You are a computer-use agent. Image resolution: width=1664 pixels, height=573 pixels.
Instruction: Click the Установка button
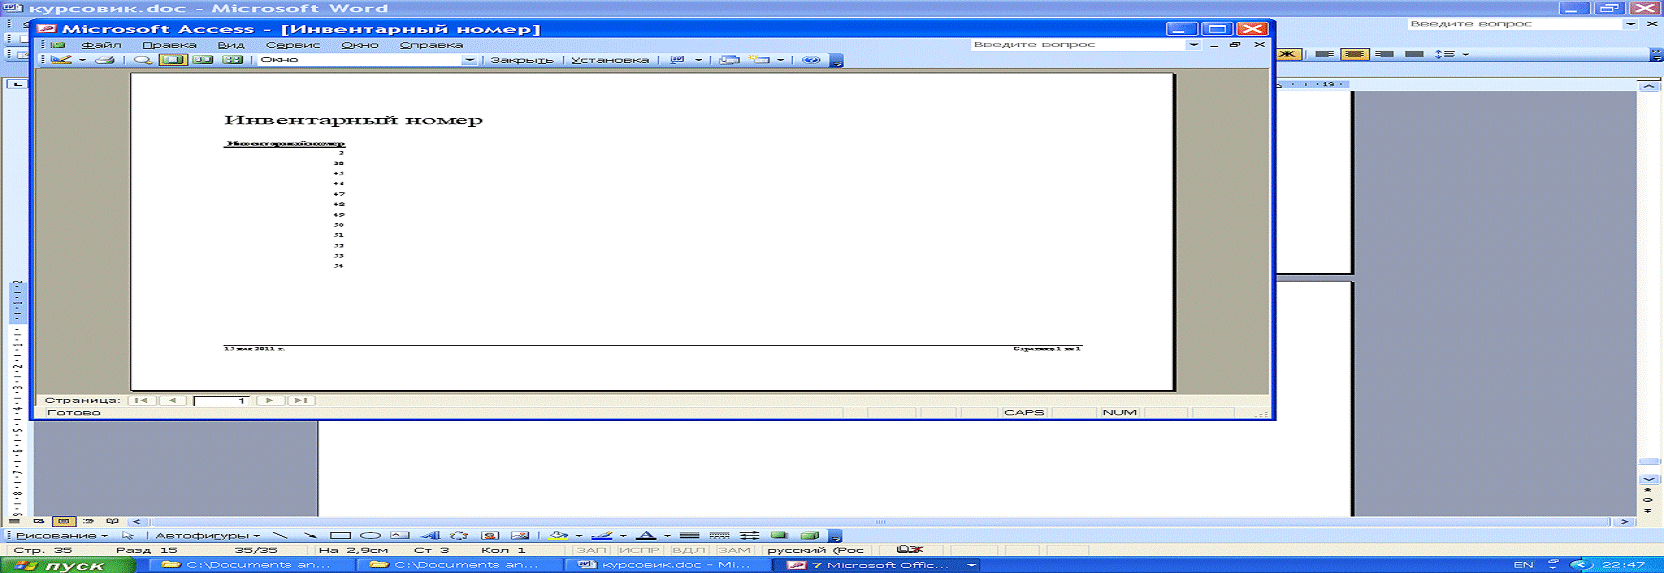coord(610,60)
